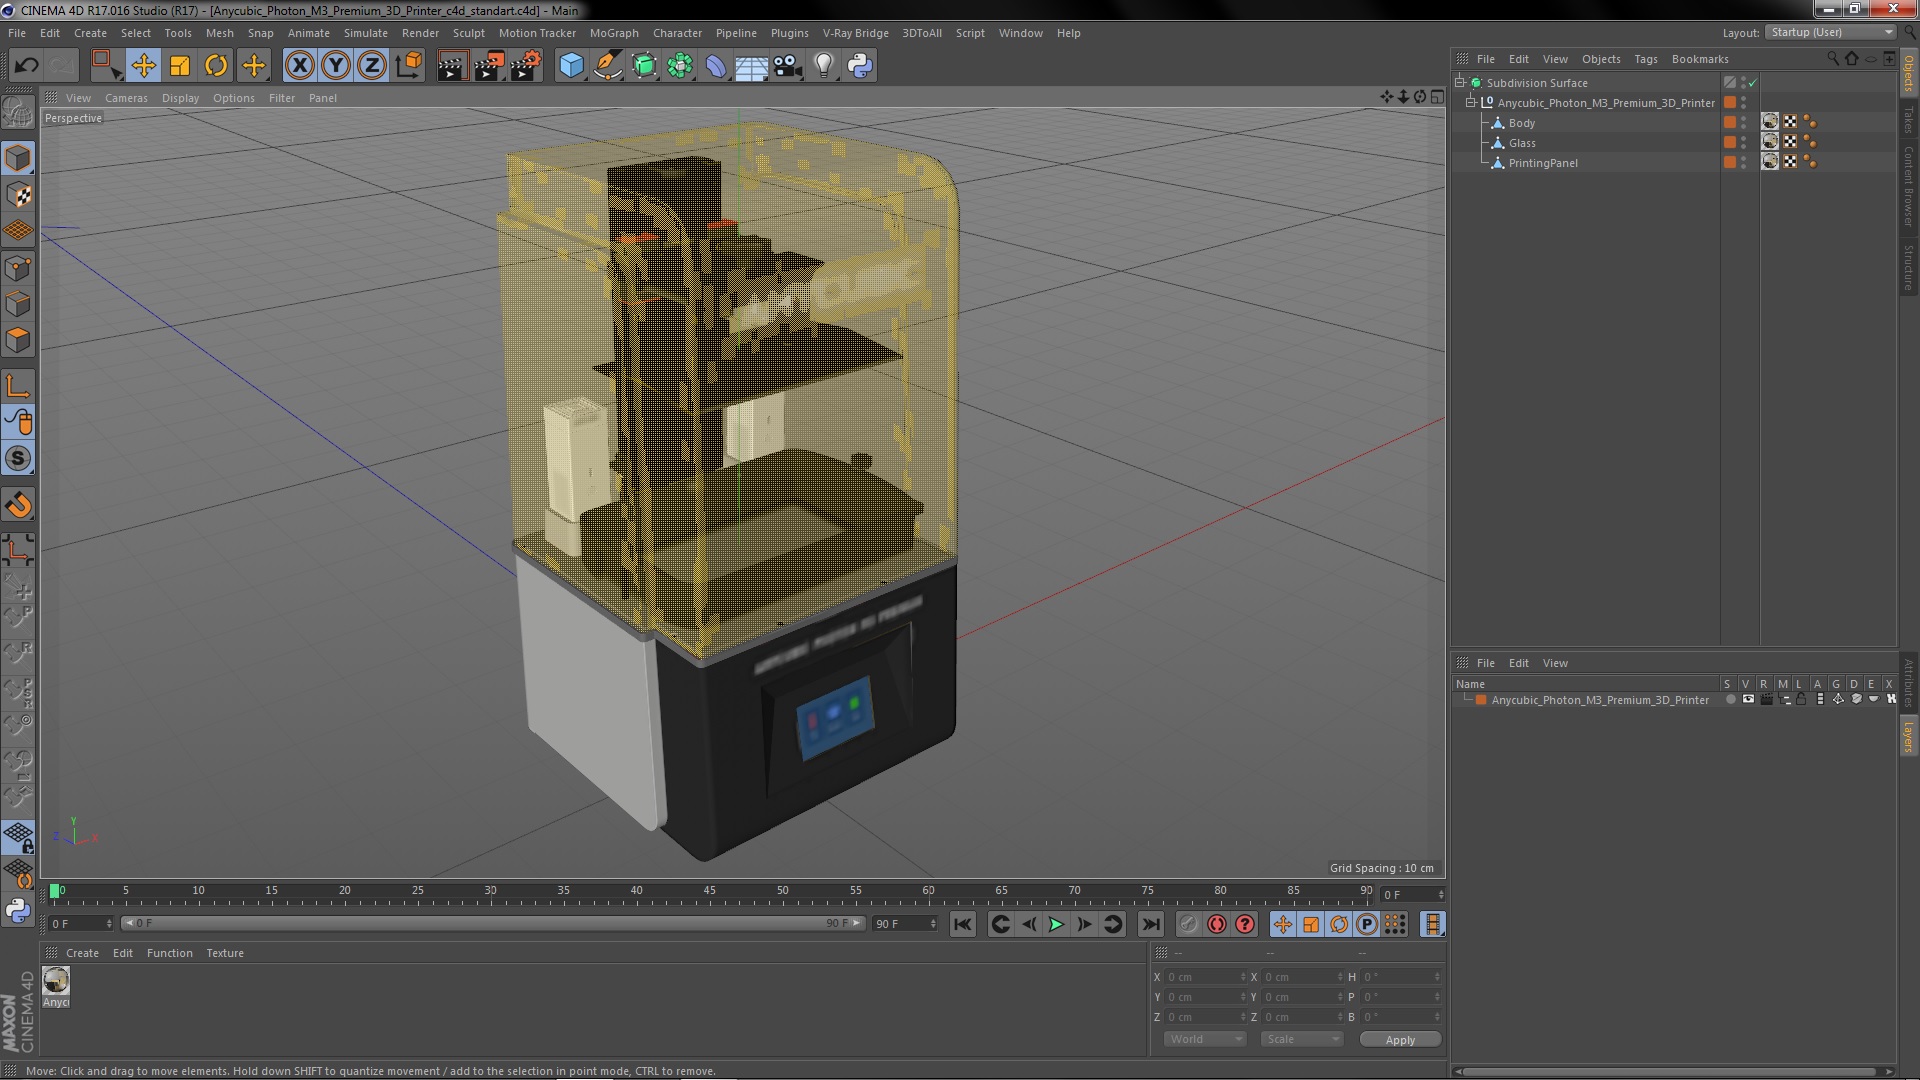1920x1080 pixels.
Task: Open material manager Function menu
Action: [169, 953]
